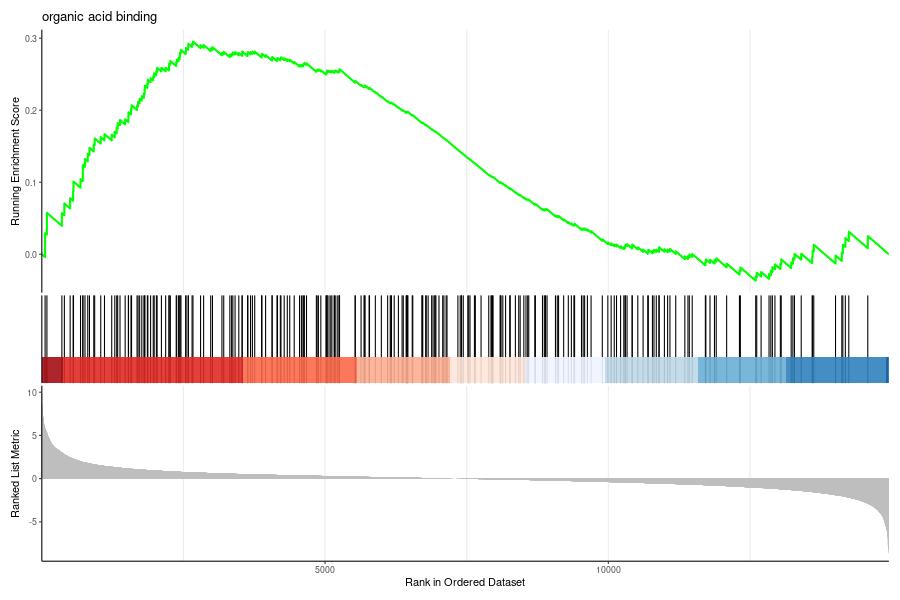Click the peak of the green enrichment curve
Screen dimensions: 900x600
coord(192,43)
